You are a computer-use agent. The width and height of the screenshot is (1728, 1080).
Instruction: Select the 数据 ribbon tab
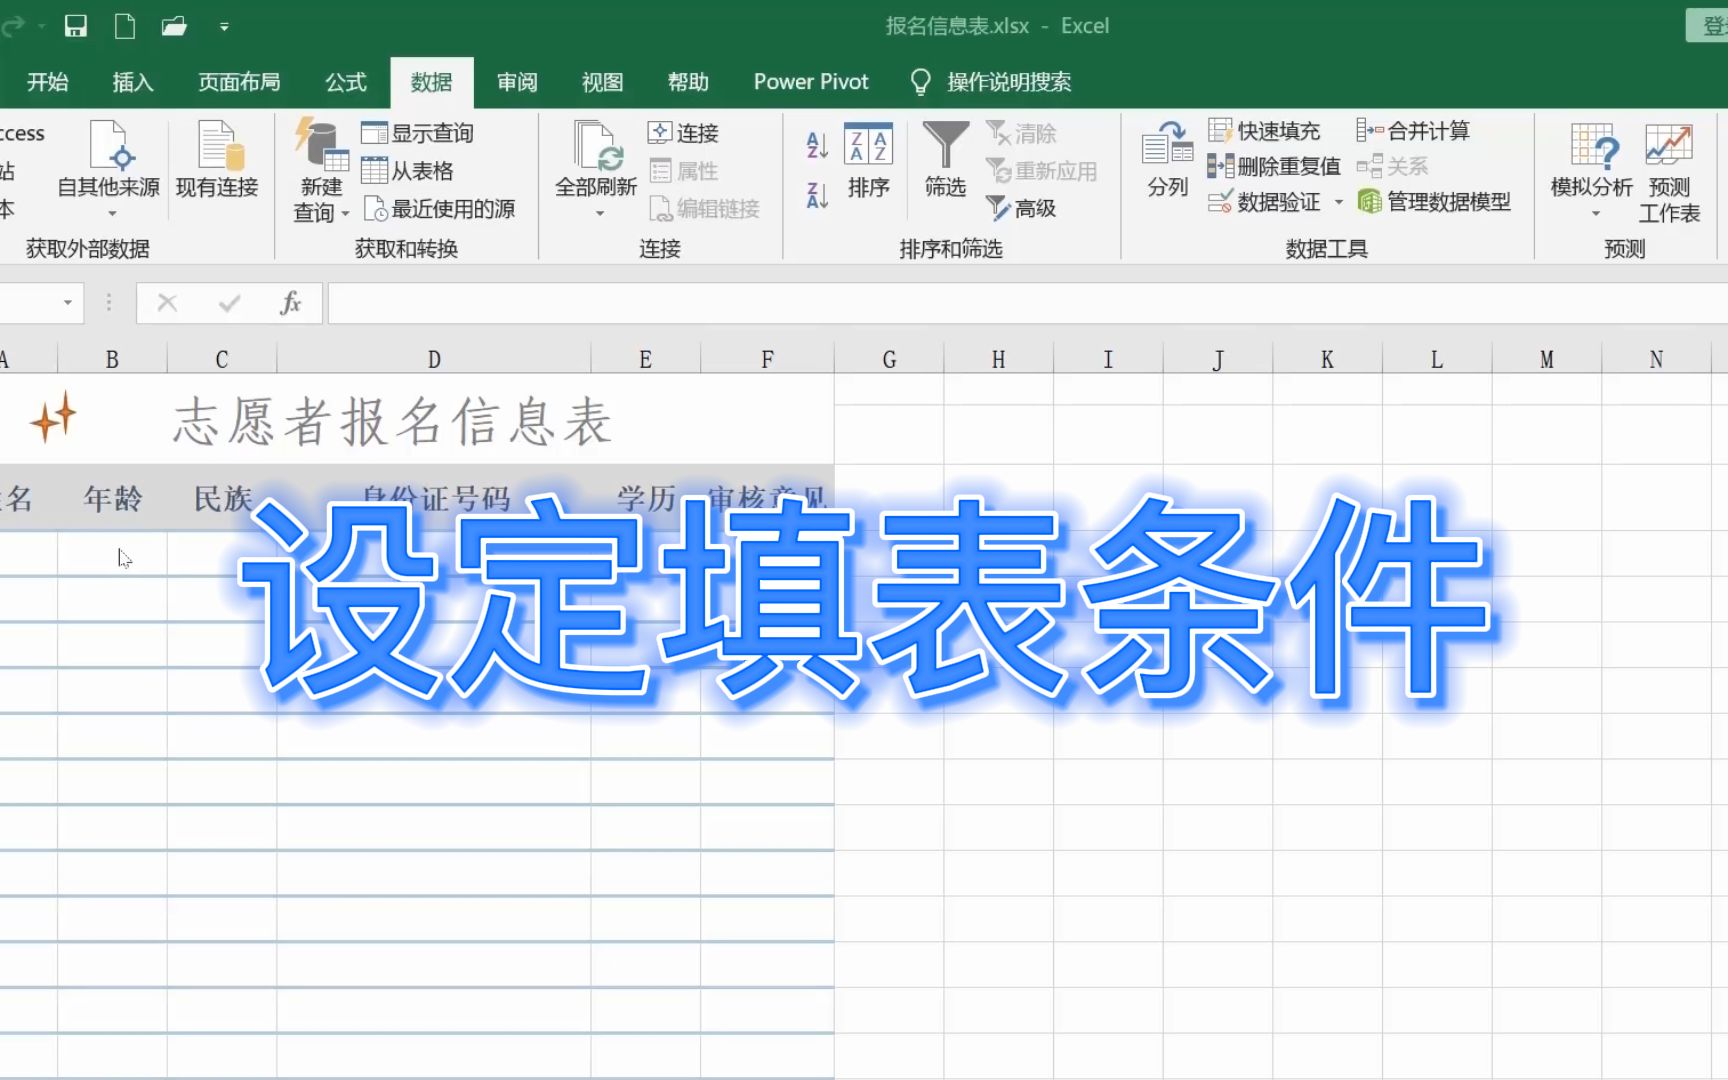tap(432, 82)
